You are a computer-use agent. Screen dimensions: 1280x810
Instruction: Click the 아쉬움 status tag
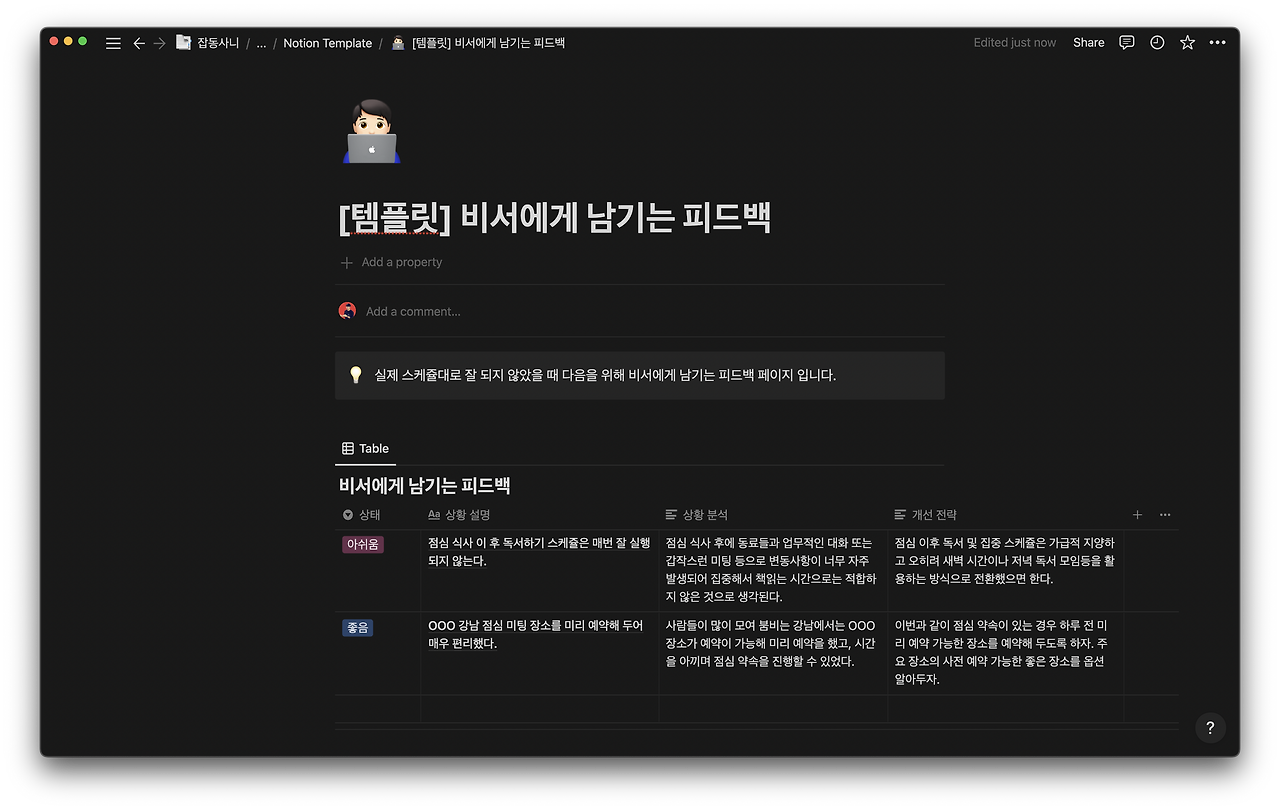[x=363, y=545]
